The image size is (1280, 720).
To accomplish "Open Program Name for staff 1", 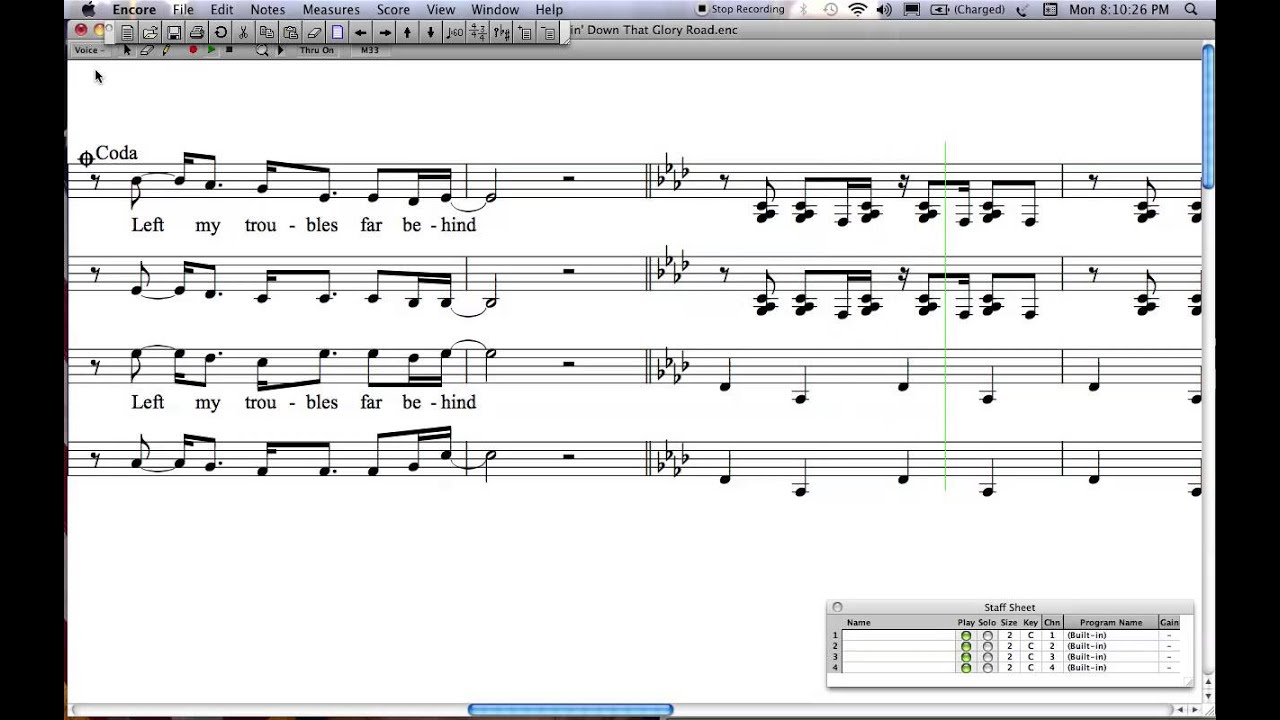I will click(1110, 636).
